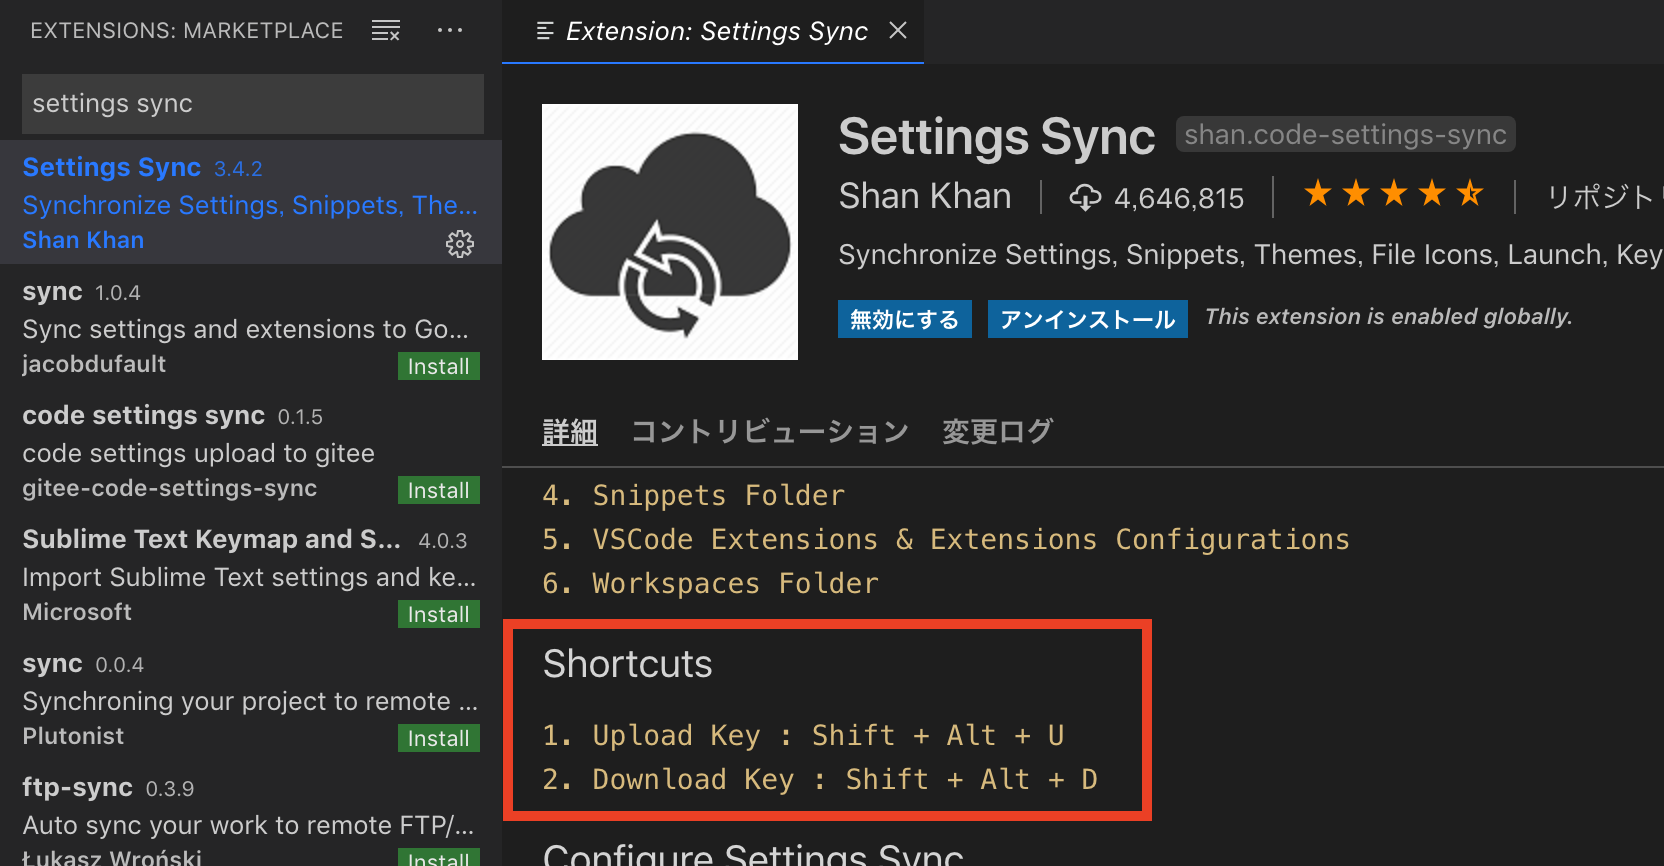The width and height of the screenshot is (1664, 866).
Task: Click the '6. Workspaces Folder' line
Action: tap(711, 583)
